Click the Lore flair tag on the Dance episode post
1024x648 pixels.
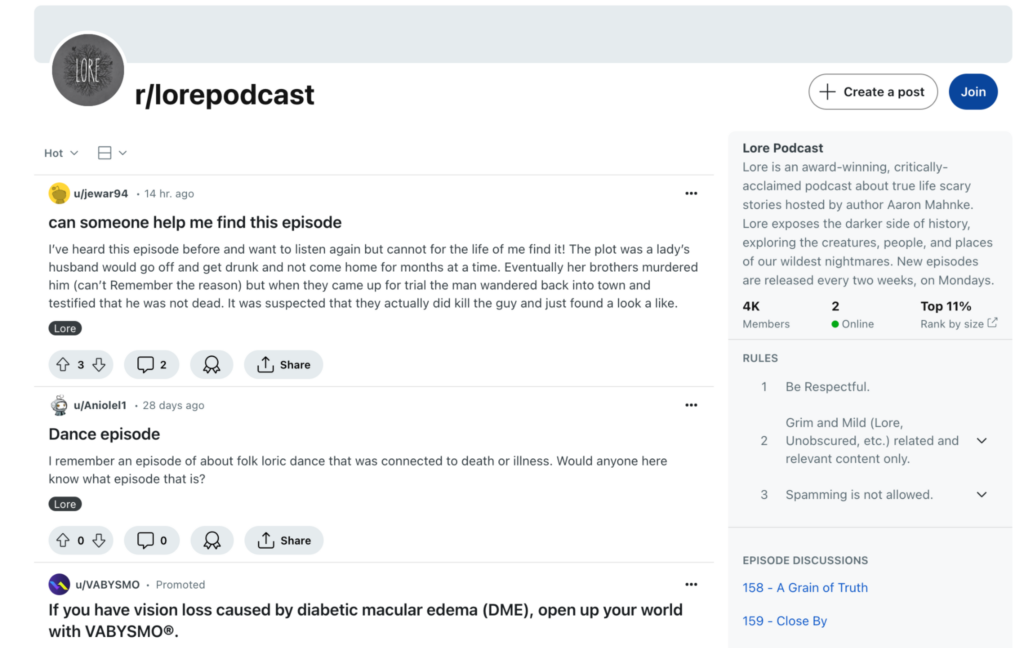[x=65, y=504]
